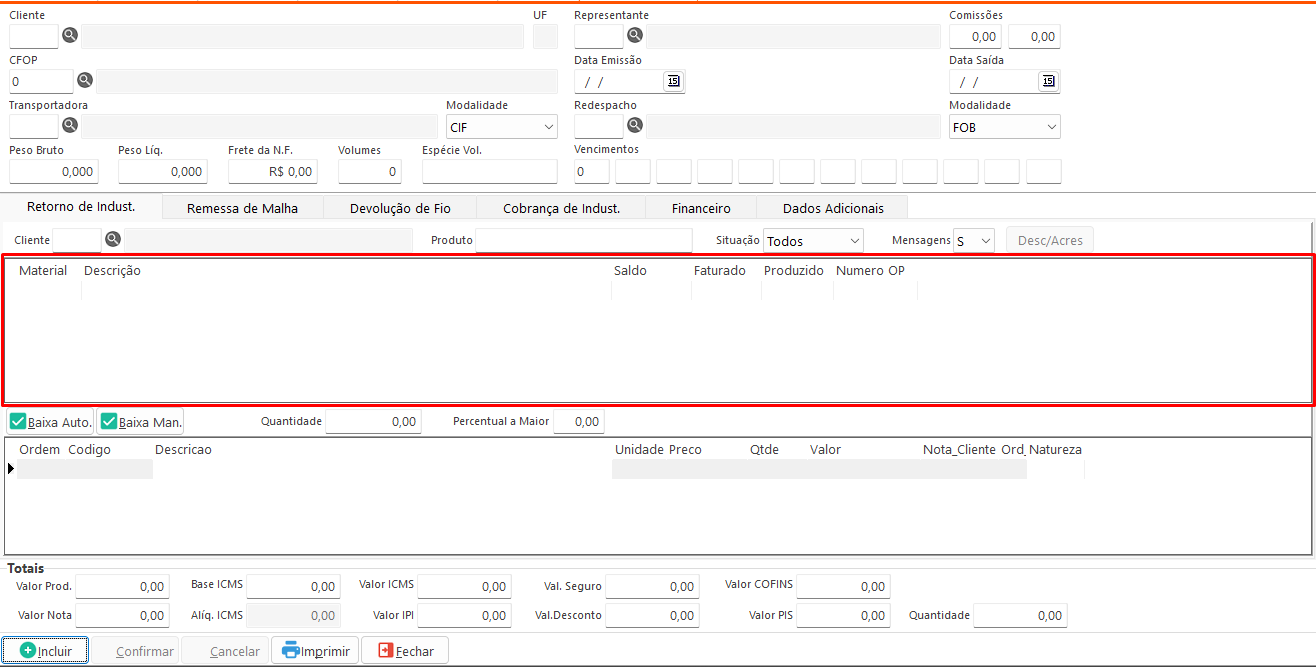Click the Produto input field
The image size is (1316, 667).
(583, 240)
